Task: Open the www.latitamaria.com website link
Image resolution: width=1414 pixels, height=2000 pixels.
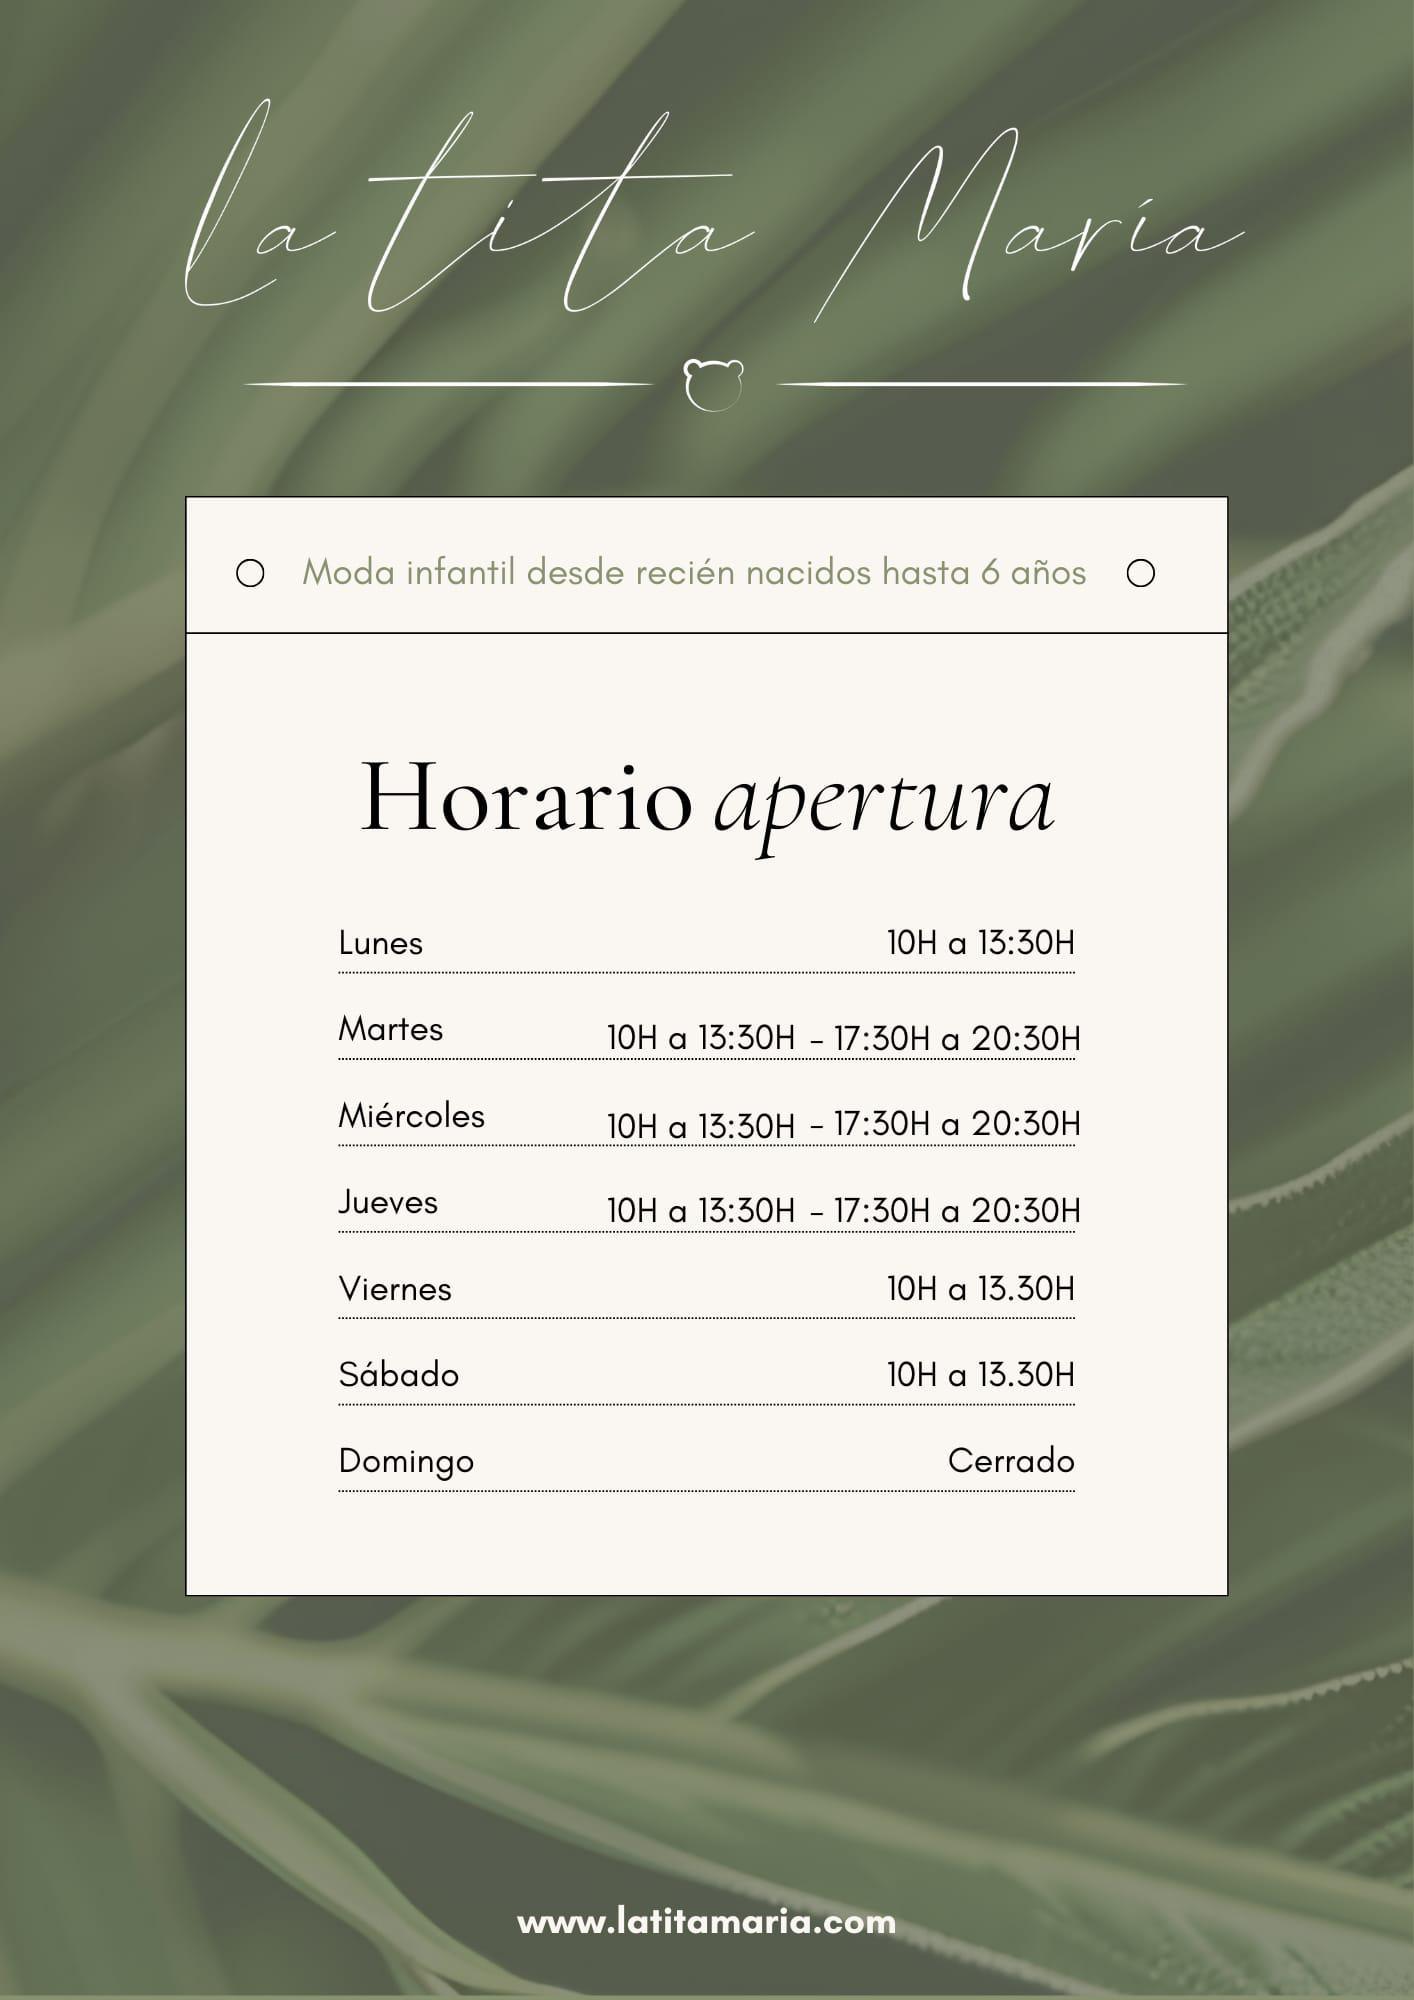Action: 706,1921
